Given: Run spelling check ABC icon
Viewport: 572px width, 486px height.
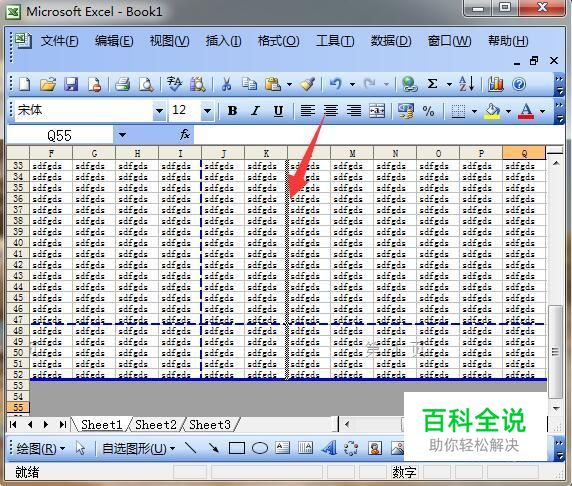Looking at the screenshot, I should pos(174,84).
